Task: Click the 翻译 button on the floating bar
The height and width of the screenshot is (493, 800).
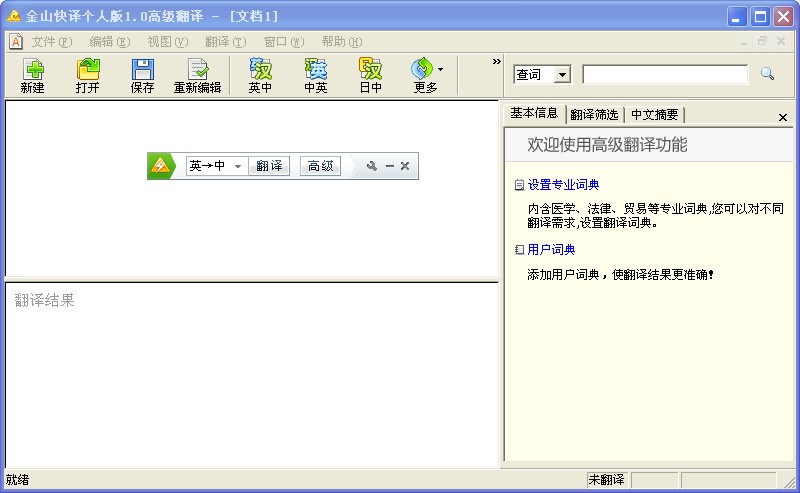Action: (x=269, y=166)
